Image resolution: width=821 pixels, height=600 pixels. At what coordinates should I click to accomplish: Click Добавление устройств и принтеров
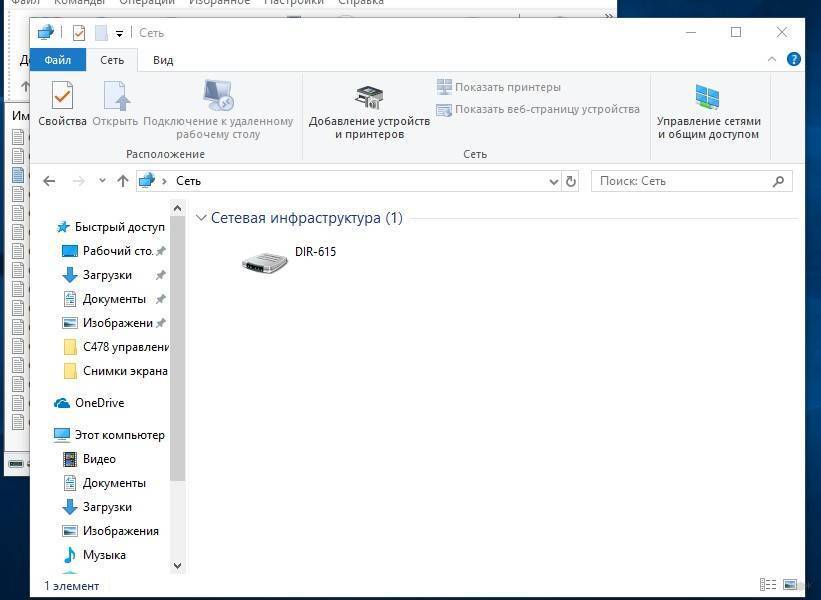[x=369, y=112]
